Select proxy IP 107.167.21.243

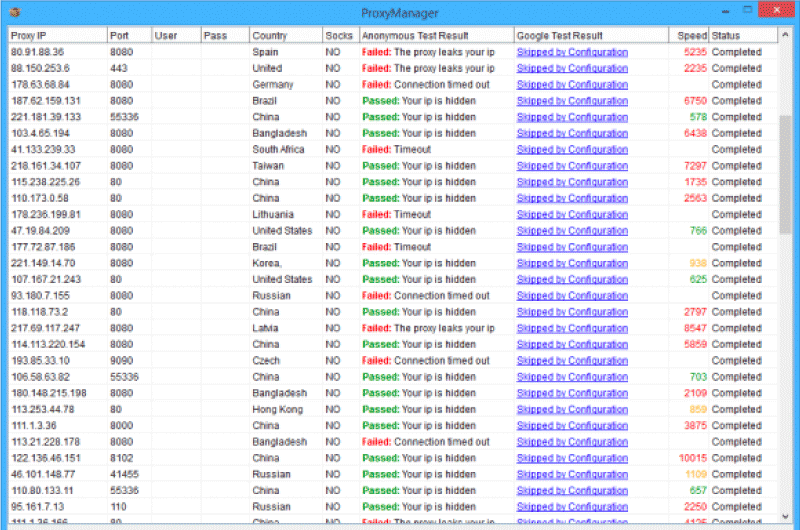pos(46,280)
